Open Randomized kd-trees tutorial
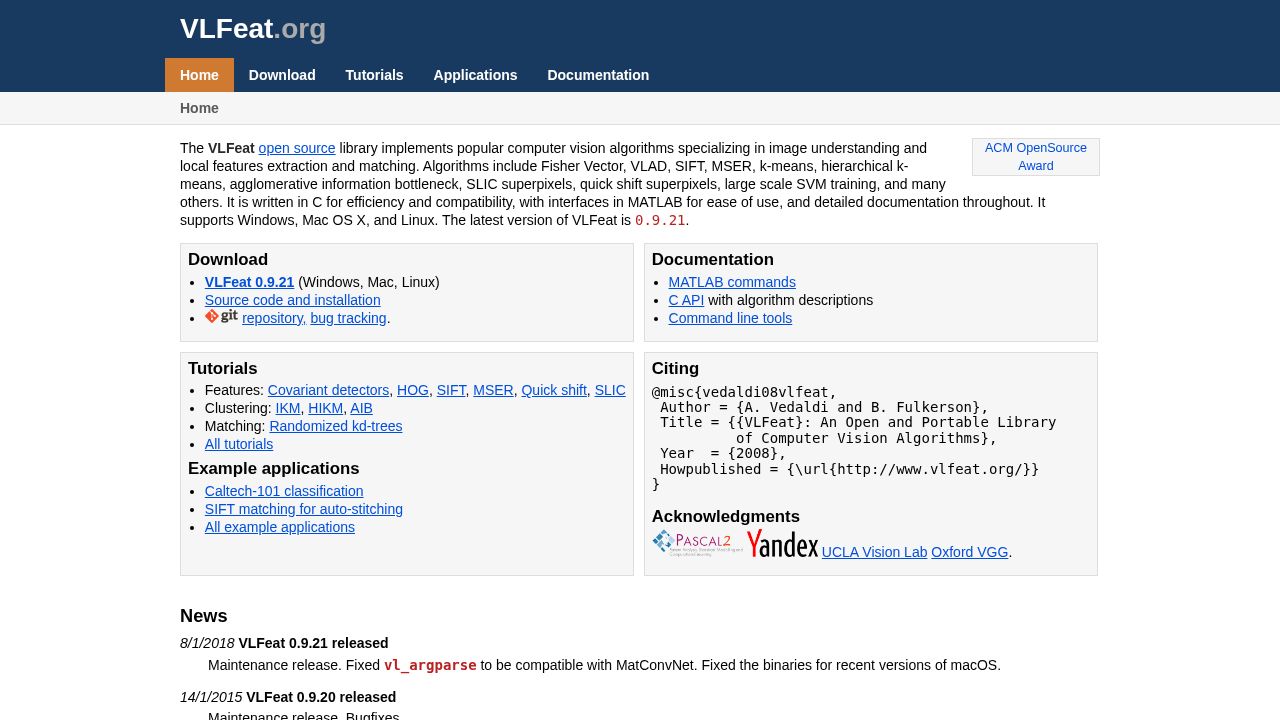Image resolution: width=1280 pixels, height=720 pixels. point(336,426)
